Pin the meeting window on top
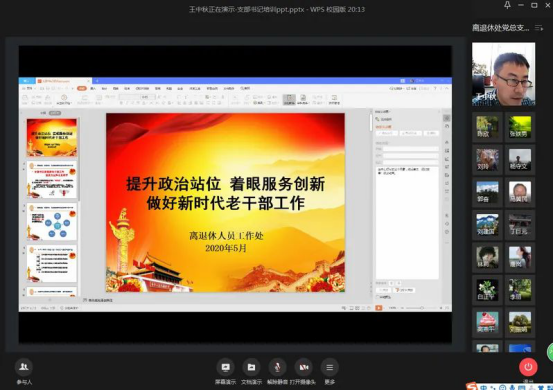Image resolution: width=553 pixels, height=391 pixels. [507, 5]
